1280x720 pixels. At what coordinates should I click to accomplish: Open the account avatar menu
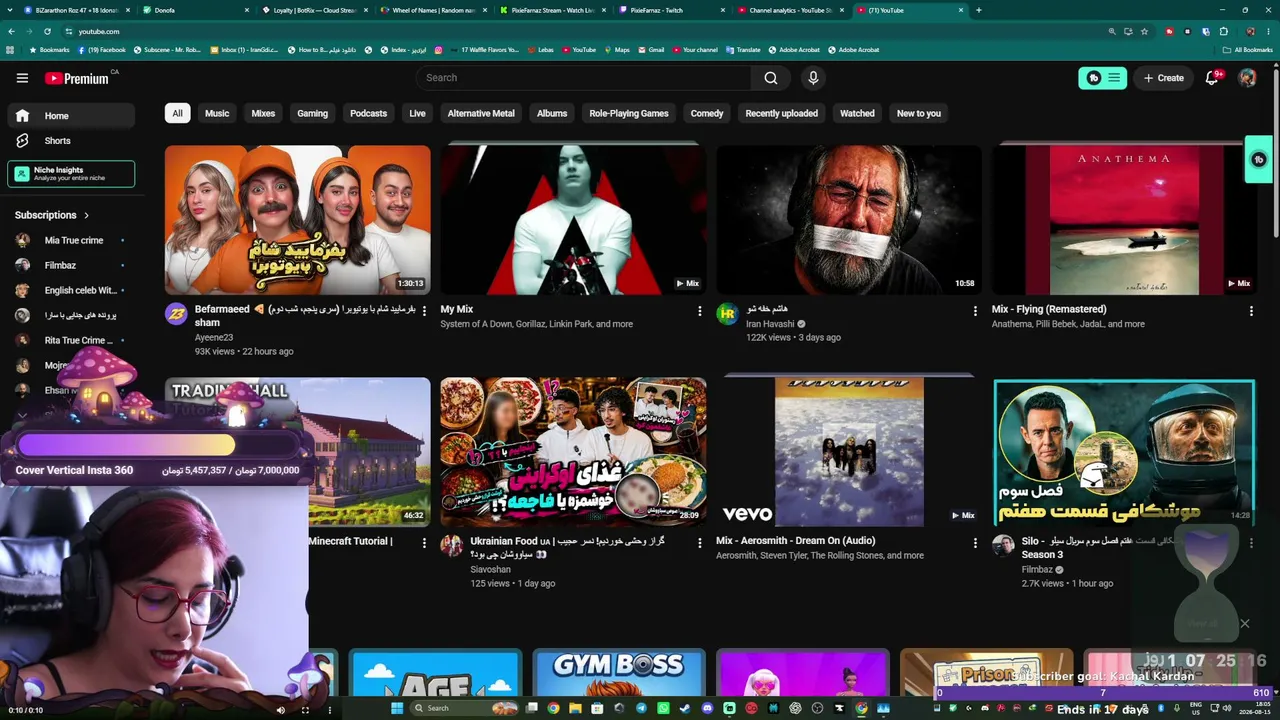pyautogui.click(x=1247, y=78)
